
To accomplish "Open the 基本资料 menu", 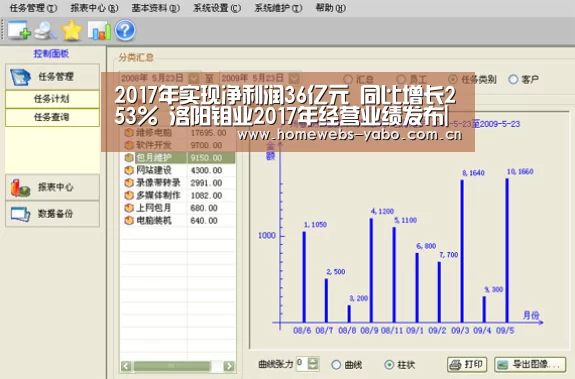I will click(155, 8).
